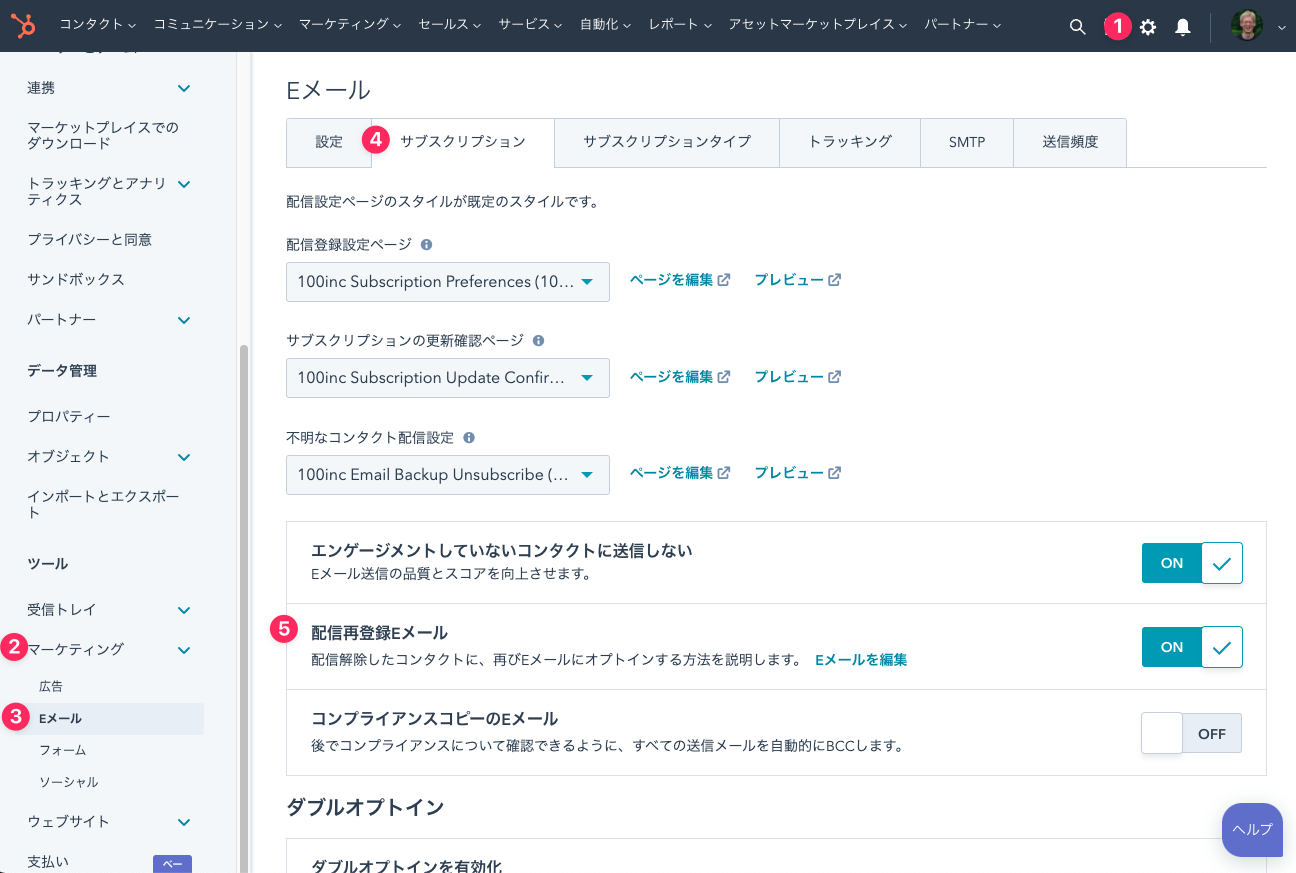
Task: Click the user profile avatar
Action: (x=1246, y=26)
